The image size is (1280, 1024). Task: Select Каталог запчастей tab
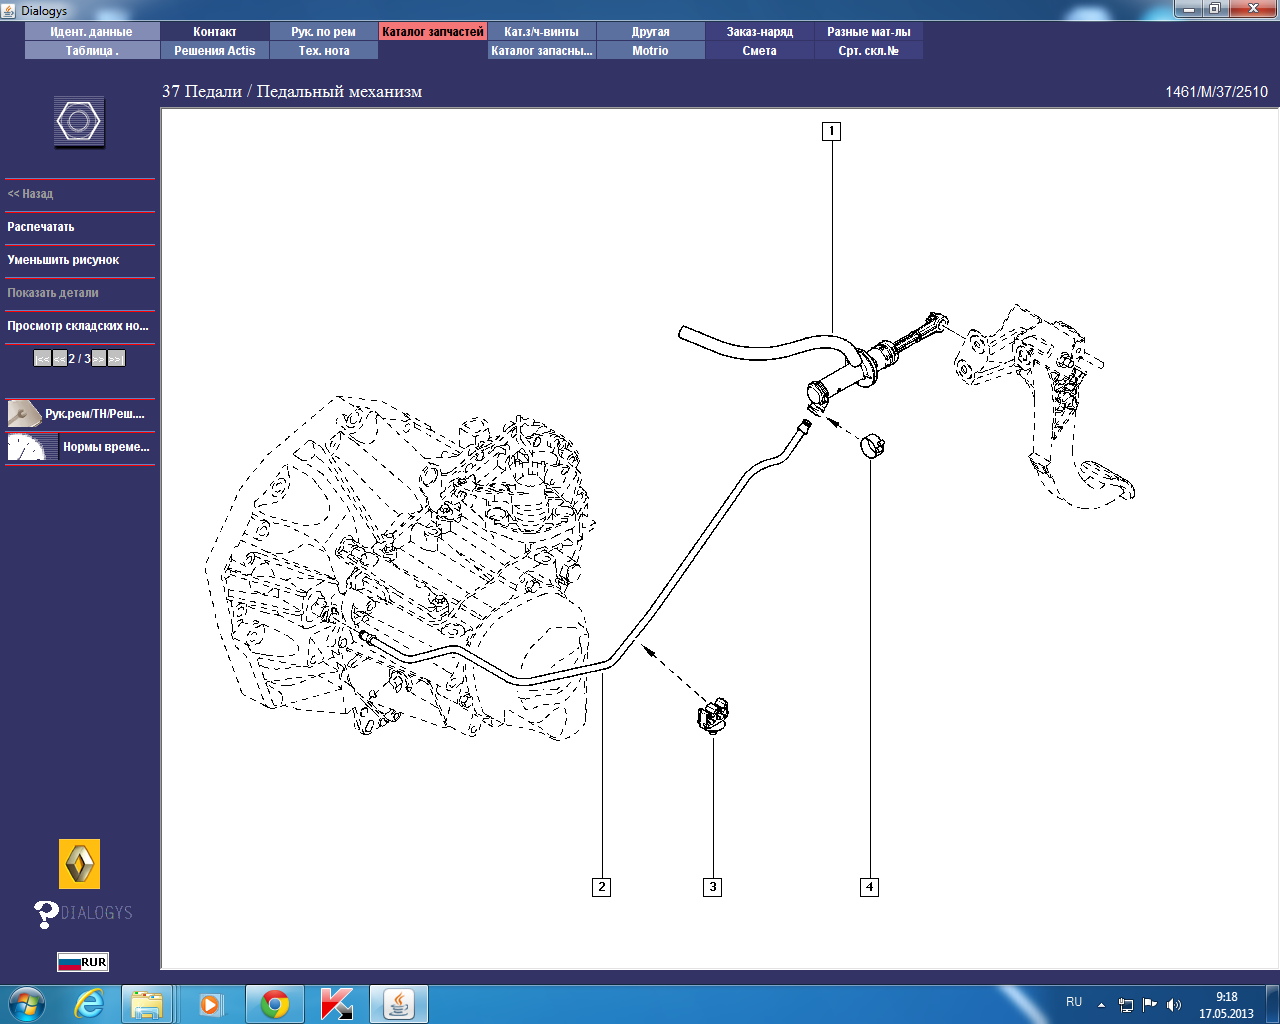(433, 32)
